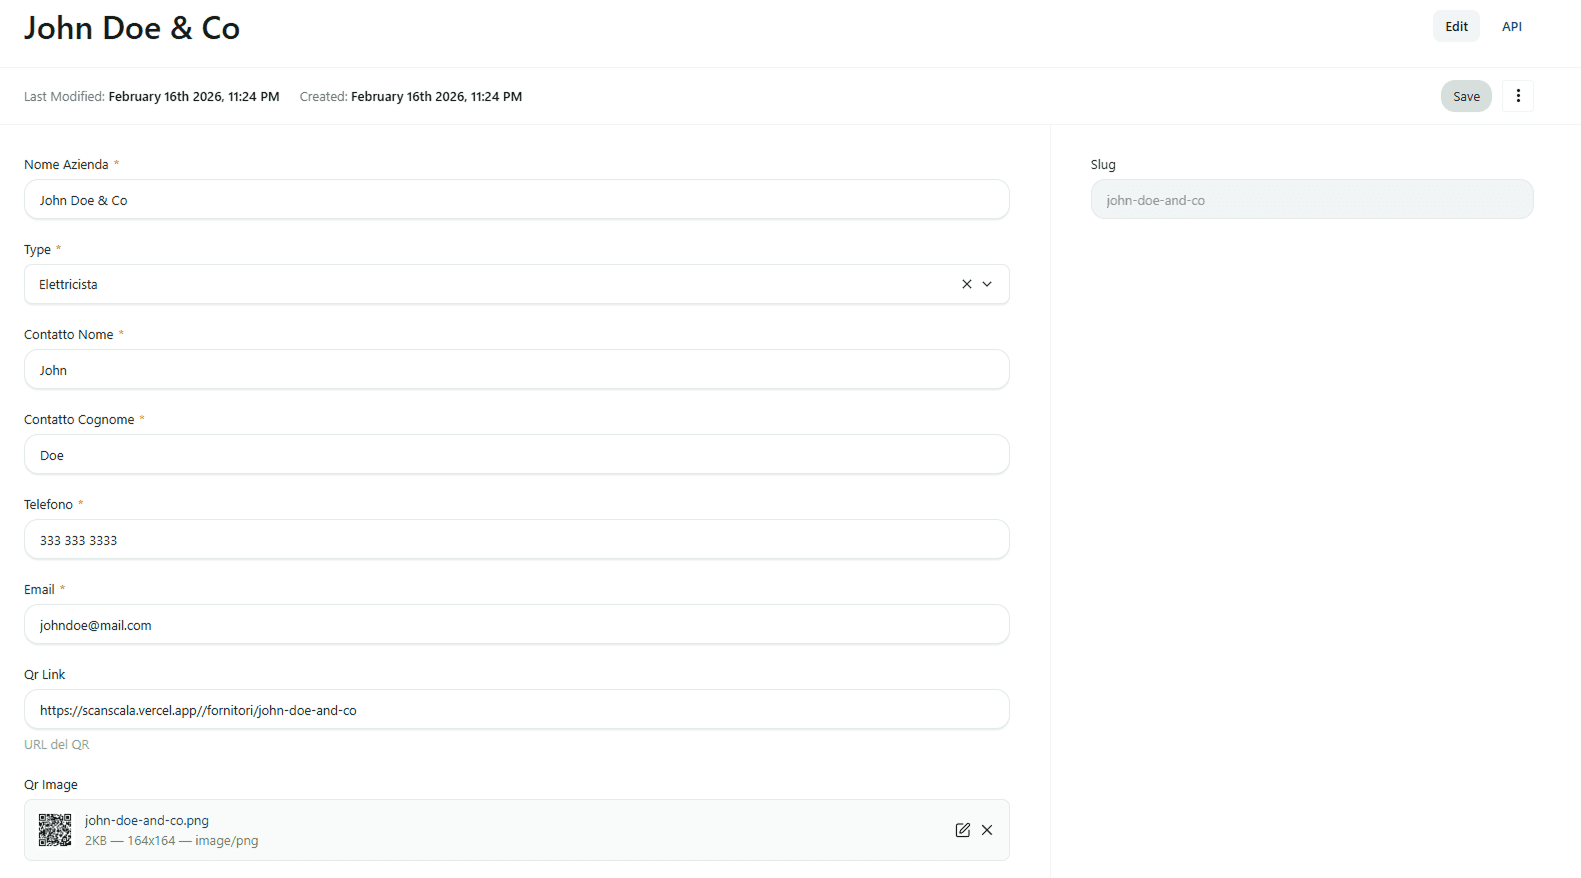Click the Telefono number field
Screen dimensions: 1581x878
click(516, 540)
